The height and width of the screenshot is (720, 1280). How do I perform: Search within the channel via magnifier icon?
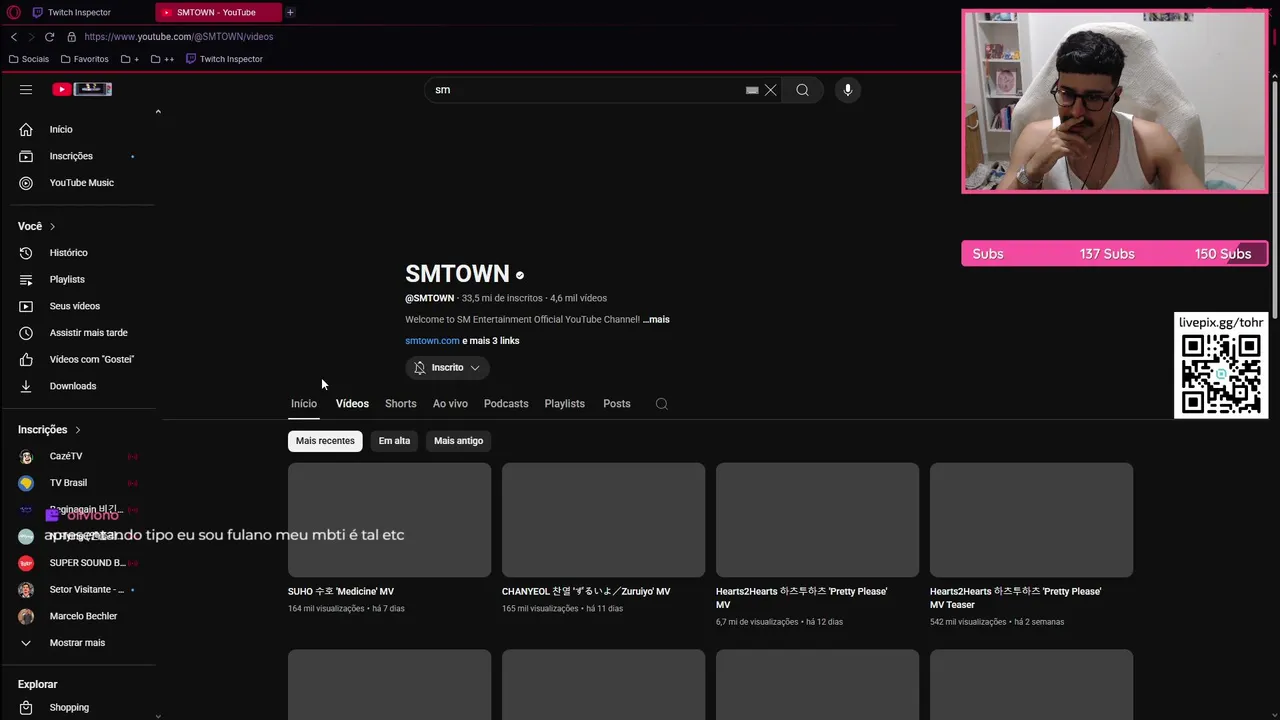pyautogui.click(x=661, y=404)
